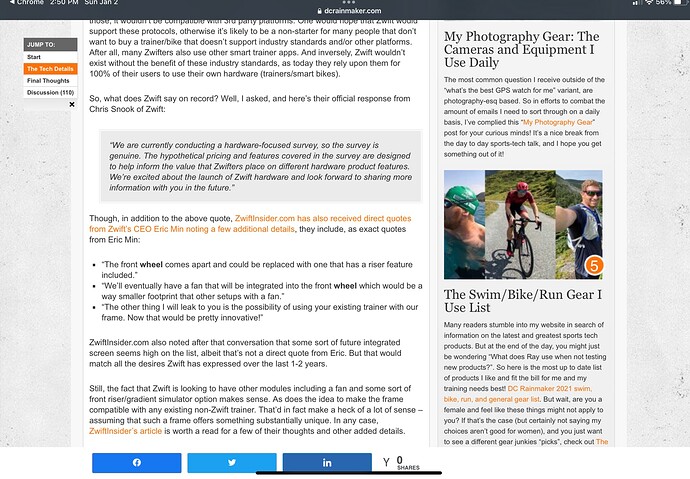The image size is (690, 479).
Task: Jump to Discussion (110) section
Action: (x=50, y=92)
